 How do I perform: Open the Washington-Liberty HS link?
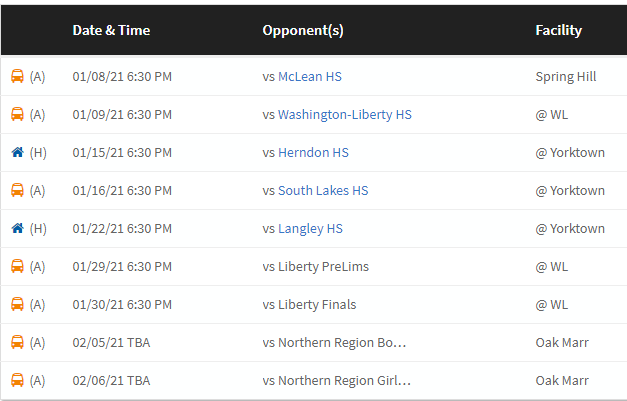[345, 115]
